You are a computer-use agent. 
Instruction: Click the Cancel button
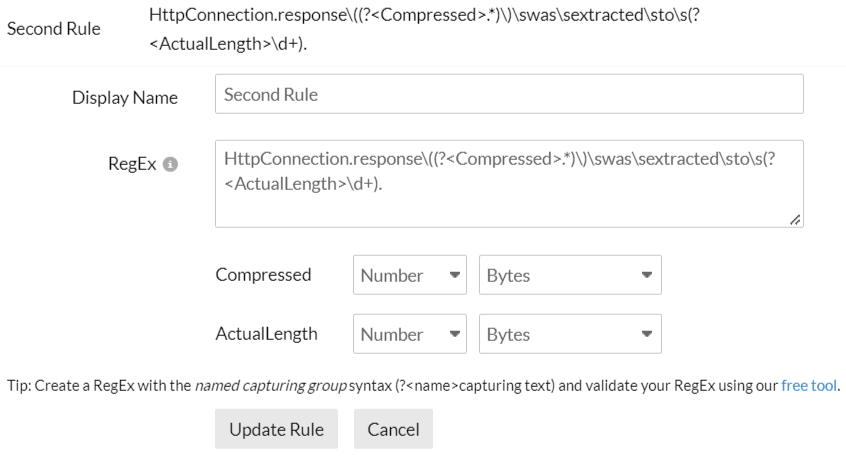click(x=393, y=430)
